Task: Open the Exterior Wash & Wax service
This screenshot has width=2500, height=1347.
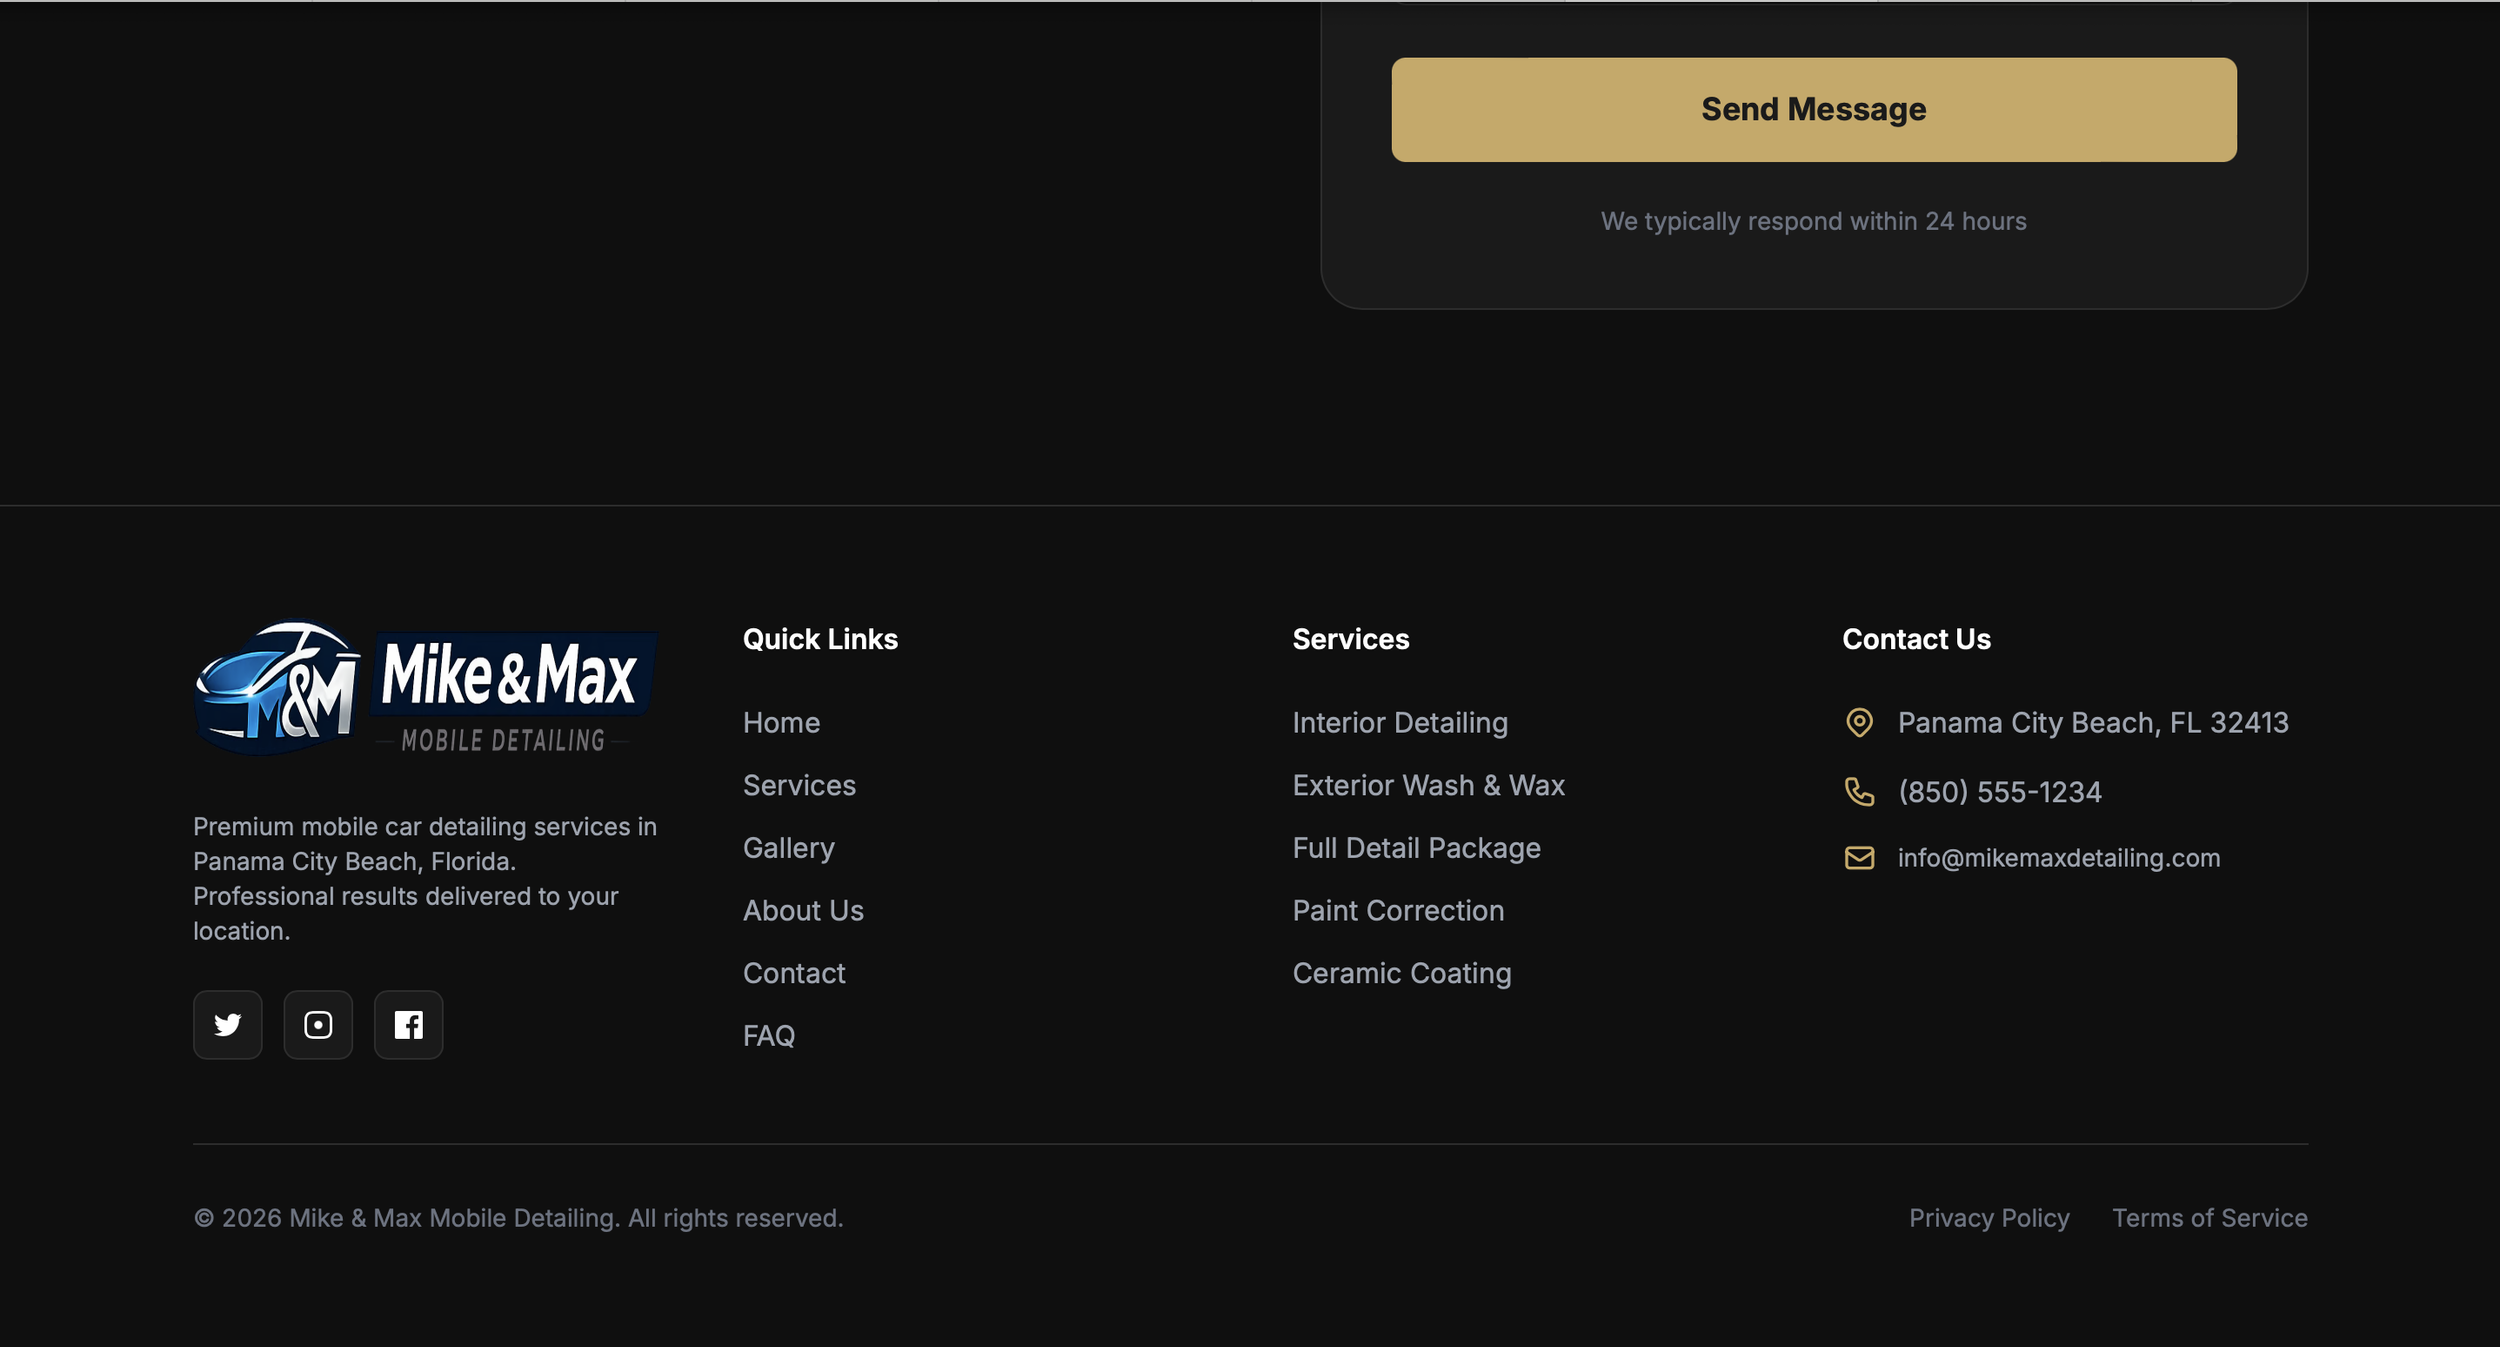Action: tap(1429, 785)
